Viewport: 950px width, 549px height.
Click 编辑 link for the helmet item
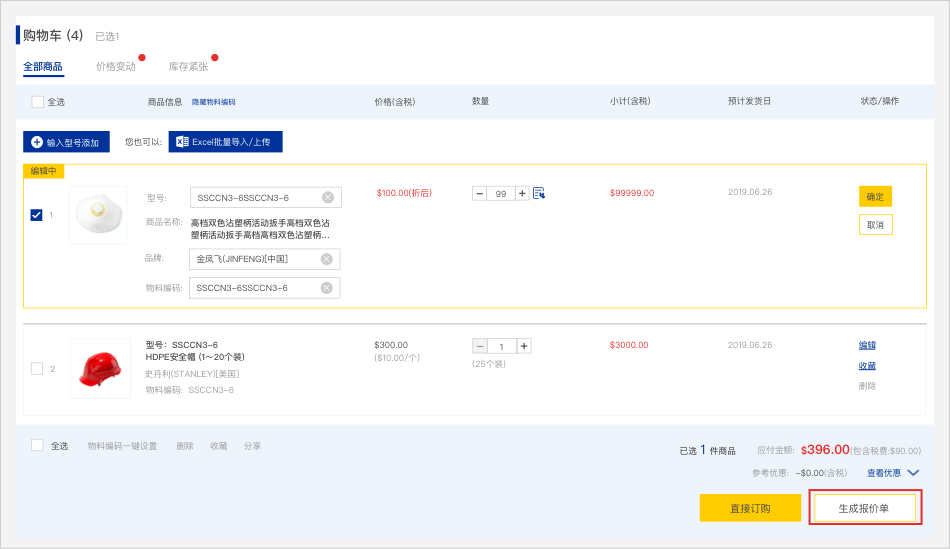(x=867, y=345)
